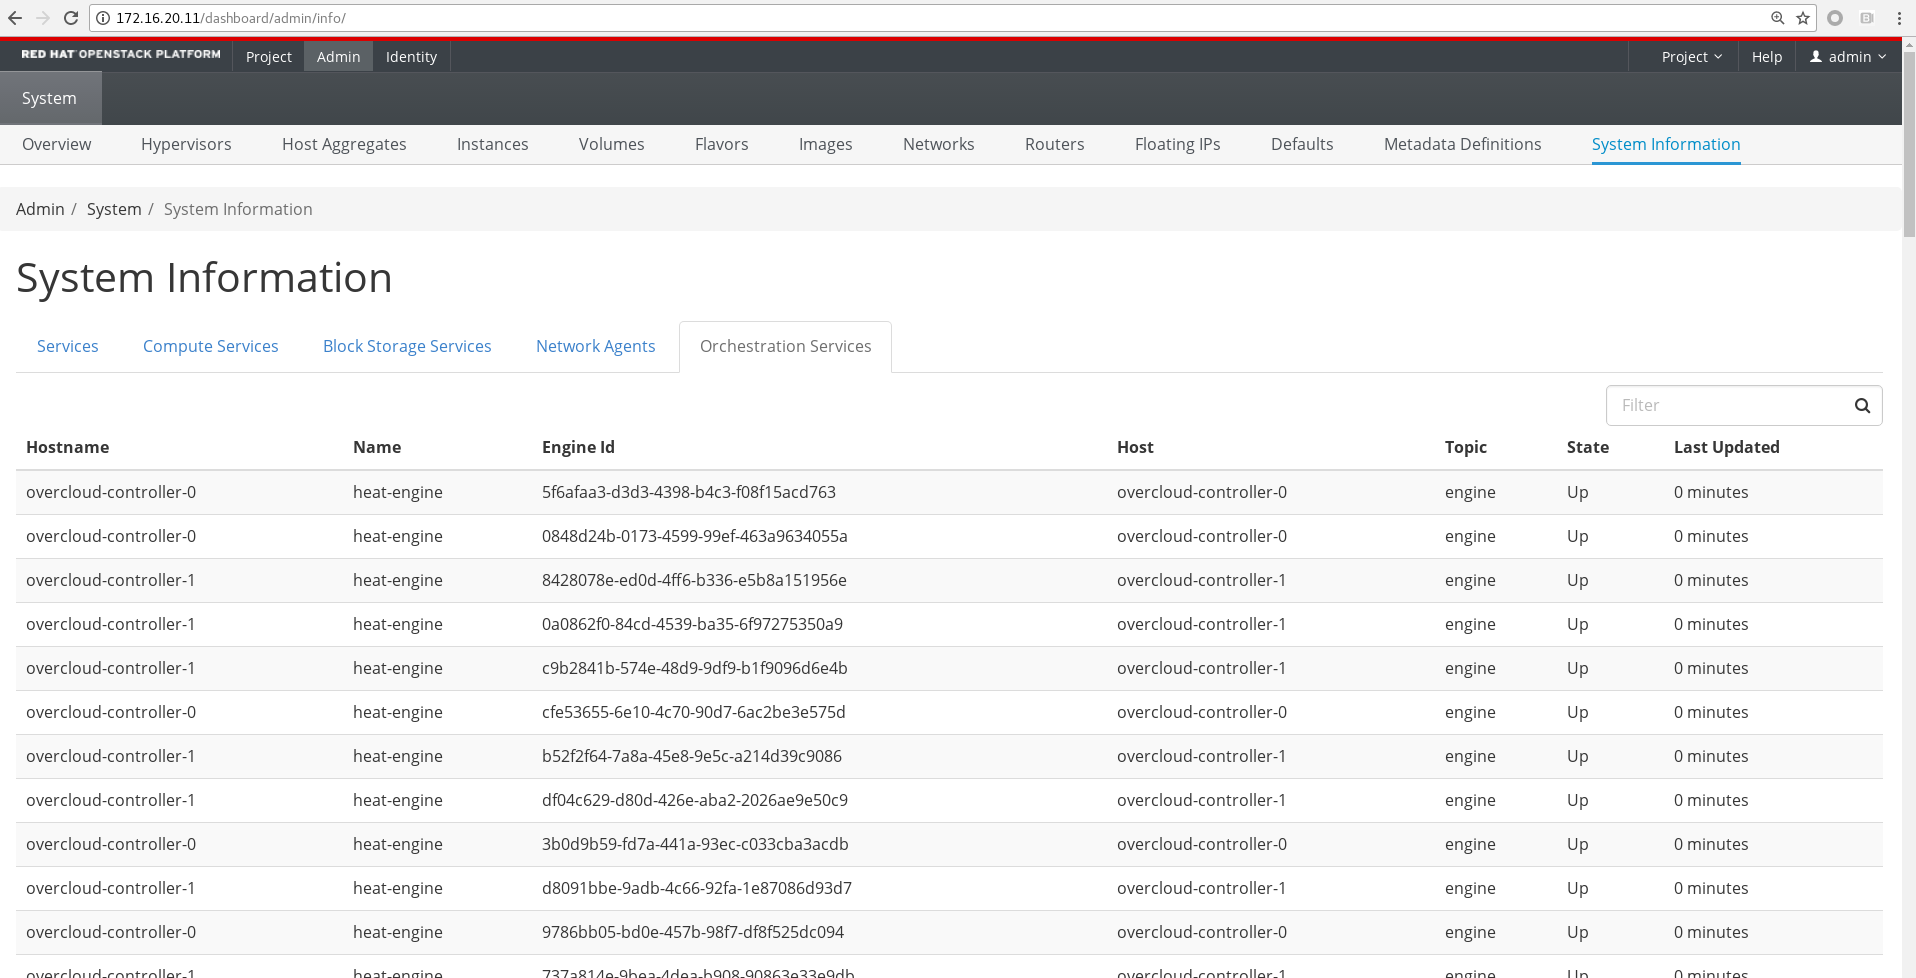
Task: Open the Help link in the top bar
Action: pos(1767,57)
